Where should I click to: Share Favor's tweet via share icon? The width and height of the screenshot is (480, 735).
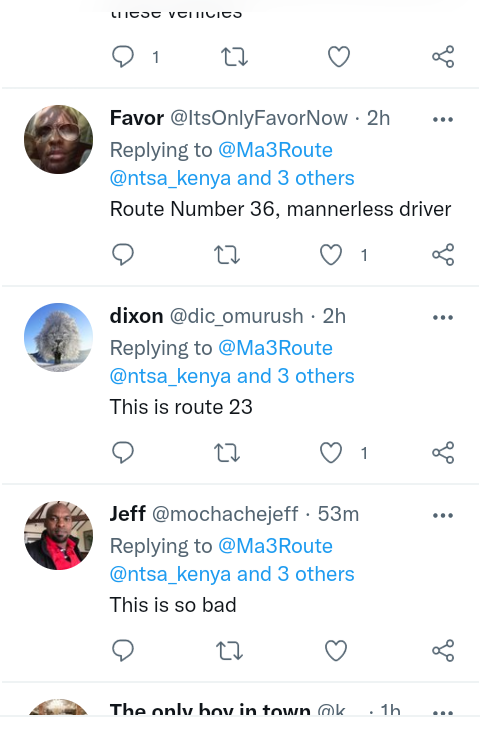click(443, 255)
